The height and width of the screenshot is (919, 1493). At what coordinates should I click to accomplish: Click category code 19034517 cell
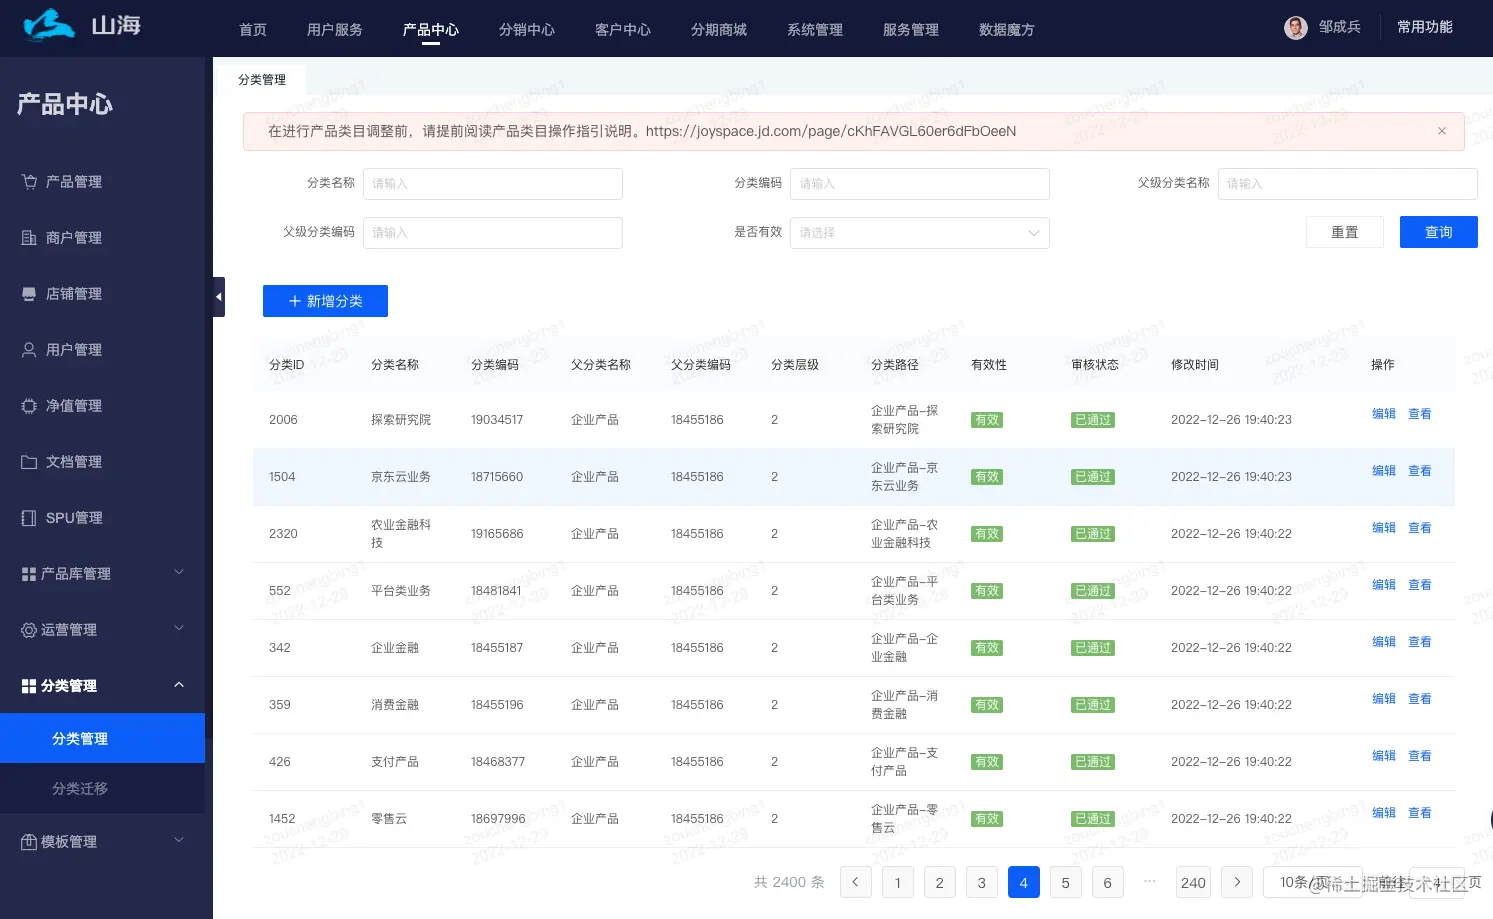[497, 420]
